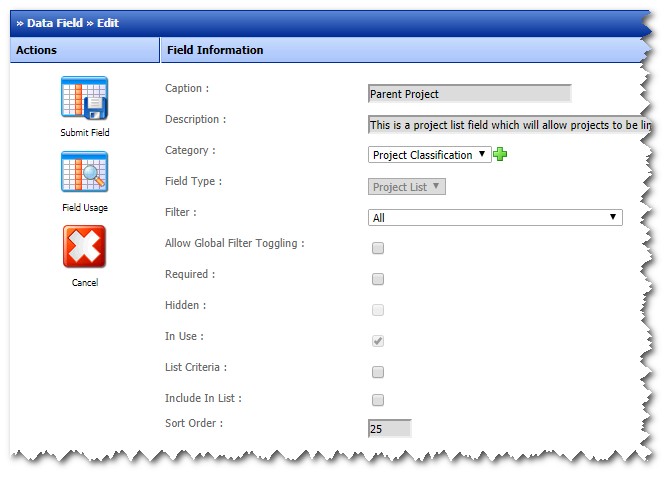Expand the Filter dropdown set to All
Image resolution: width=669 pixels, height=478 pixels.
495,217
